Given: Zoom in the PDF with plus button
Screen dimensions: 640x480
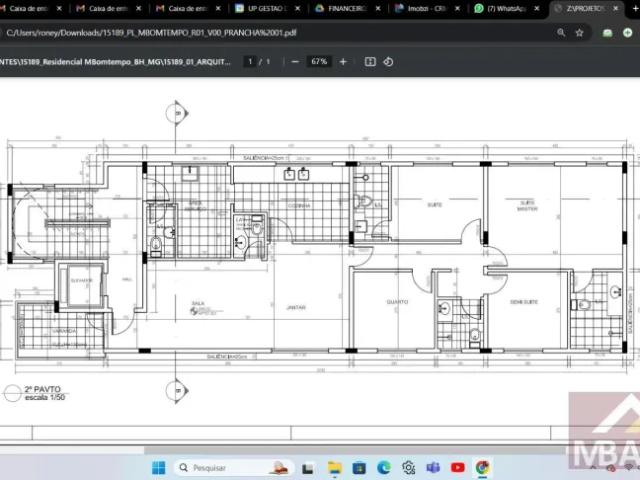Looking at the screenshot, I should point(343,62).
